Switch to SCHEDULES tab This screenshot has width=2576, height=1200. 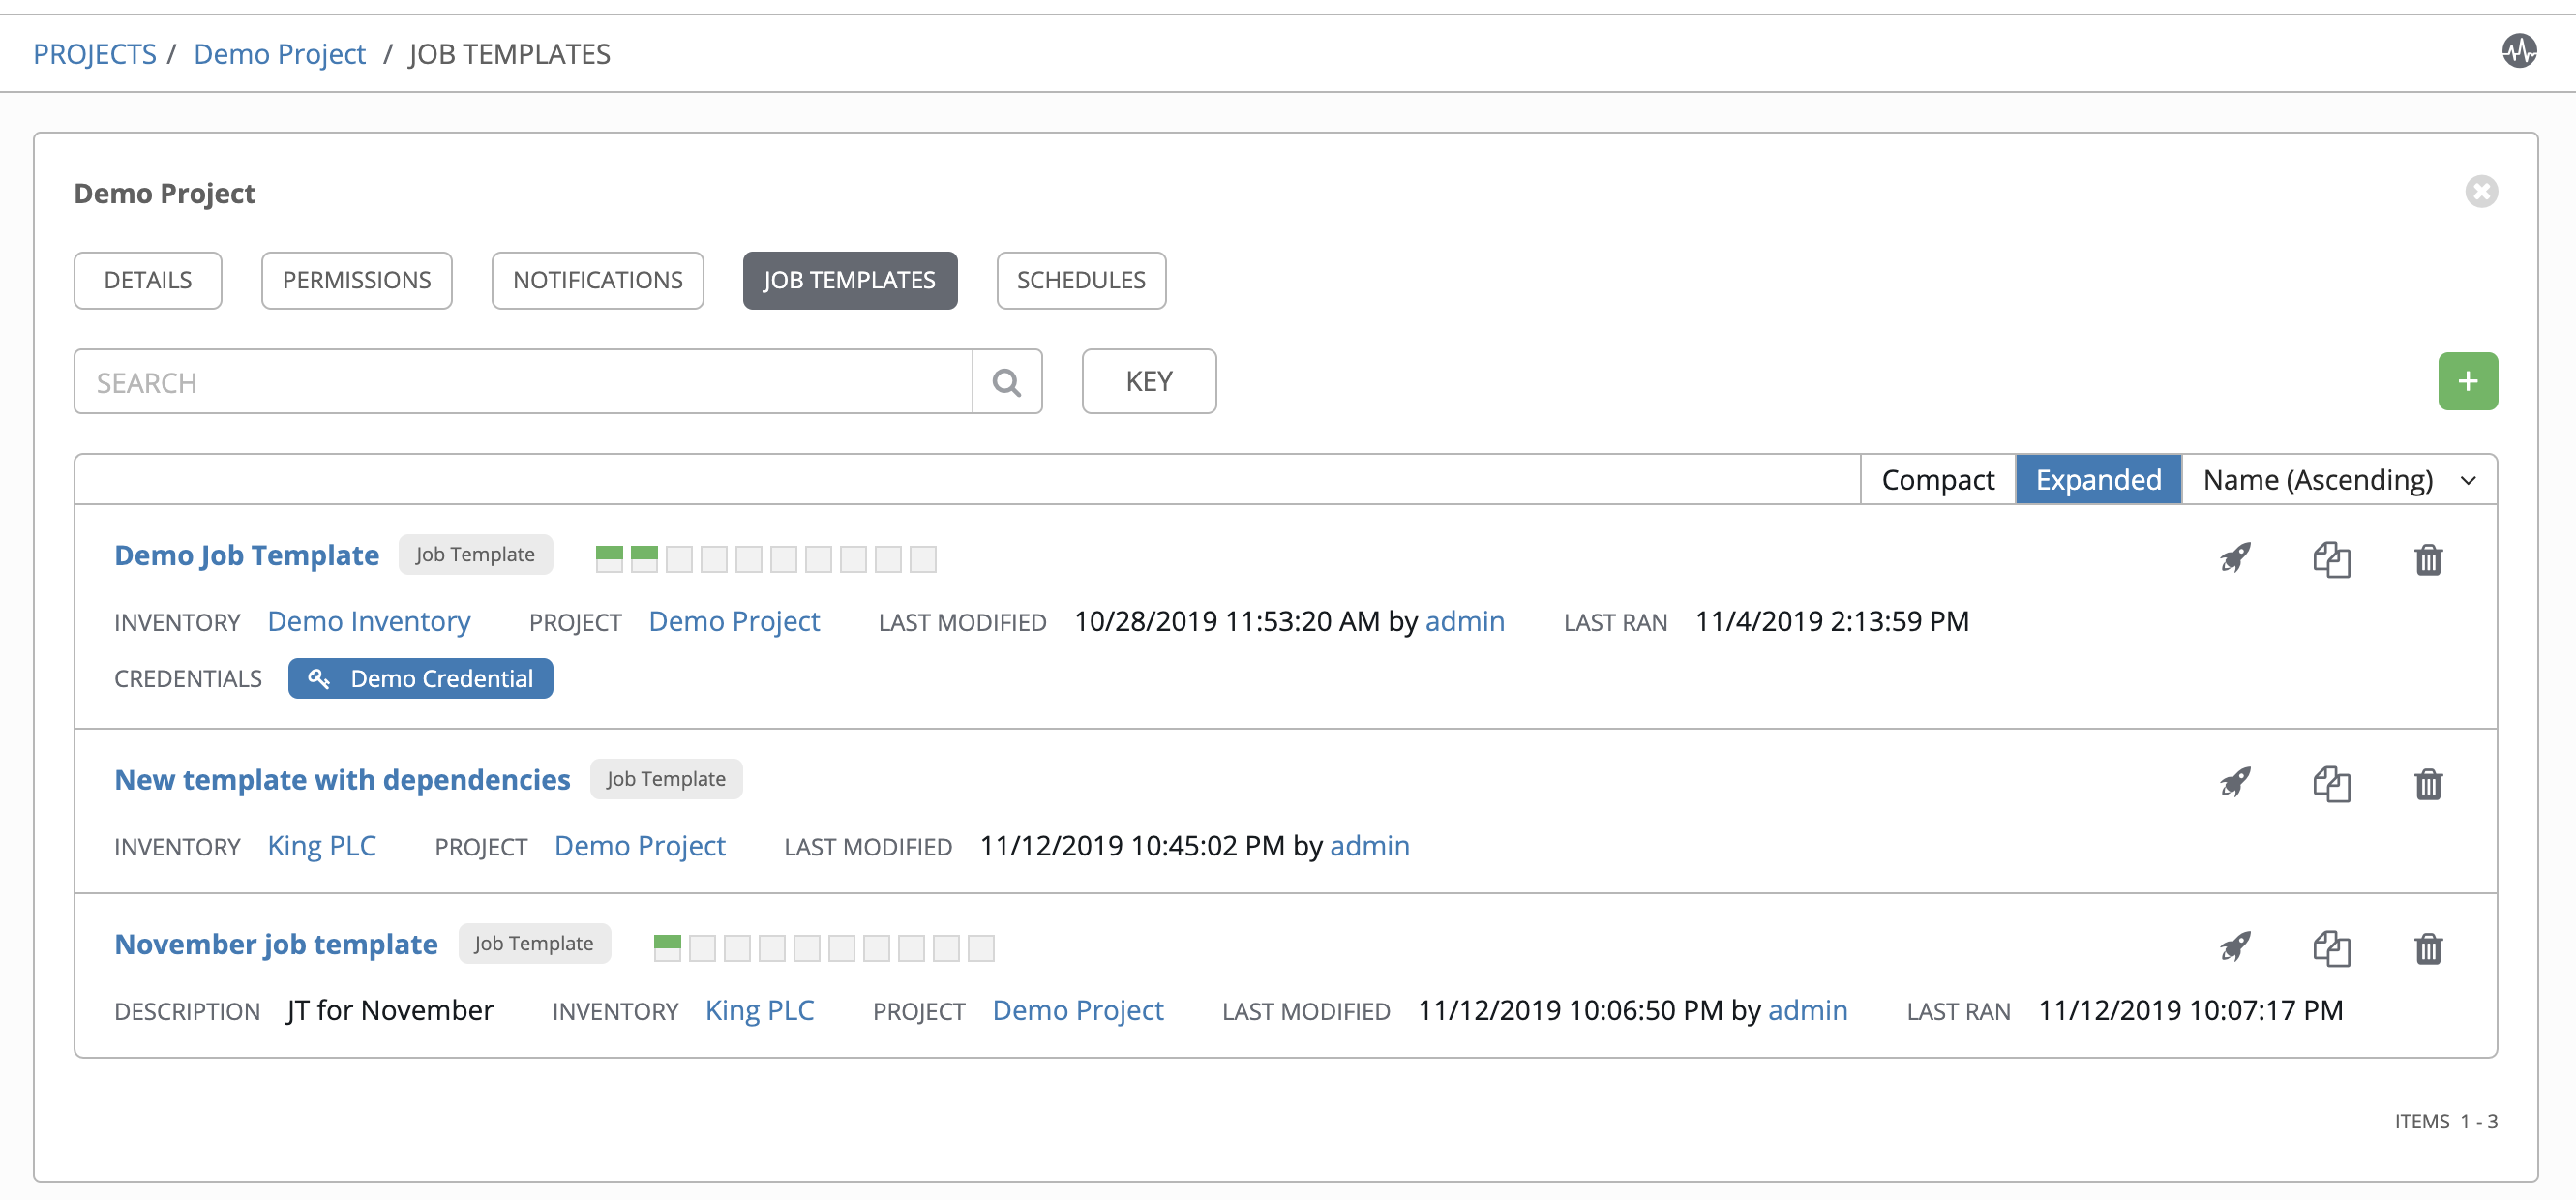tap(1081, 280)
